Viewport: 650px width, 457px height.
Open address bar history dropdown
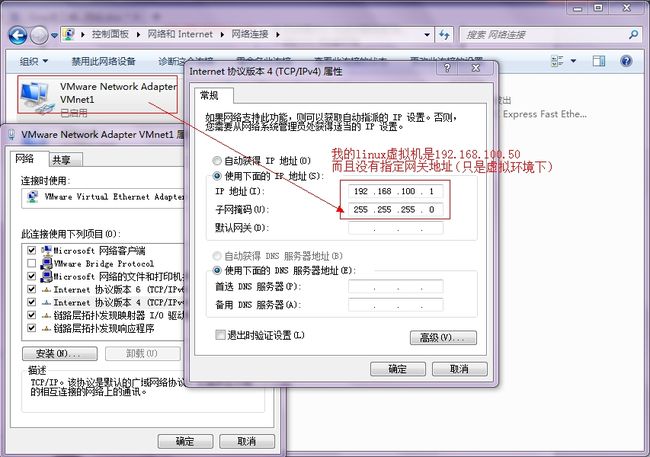tap(427, 34)
